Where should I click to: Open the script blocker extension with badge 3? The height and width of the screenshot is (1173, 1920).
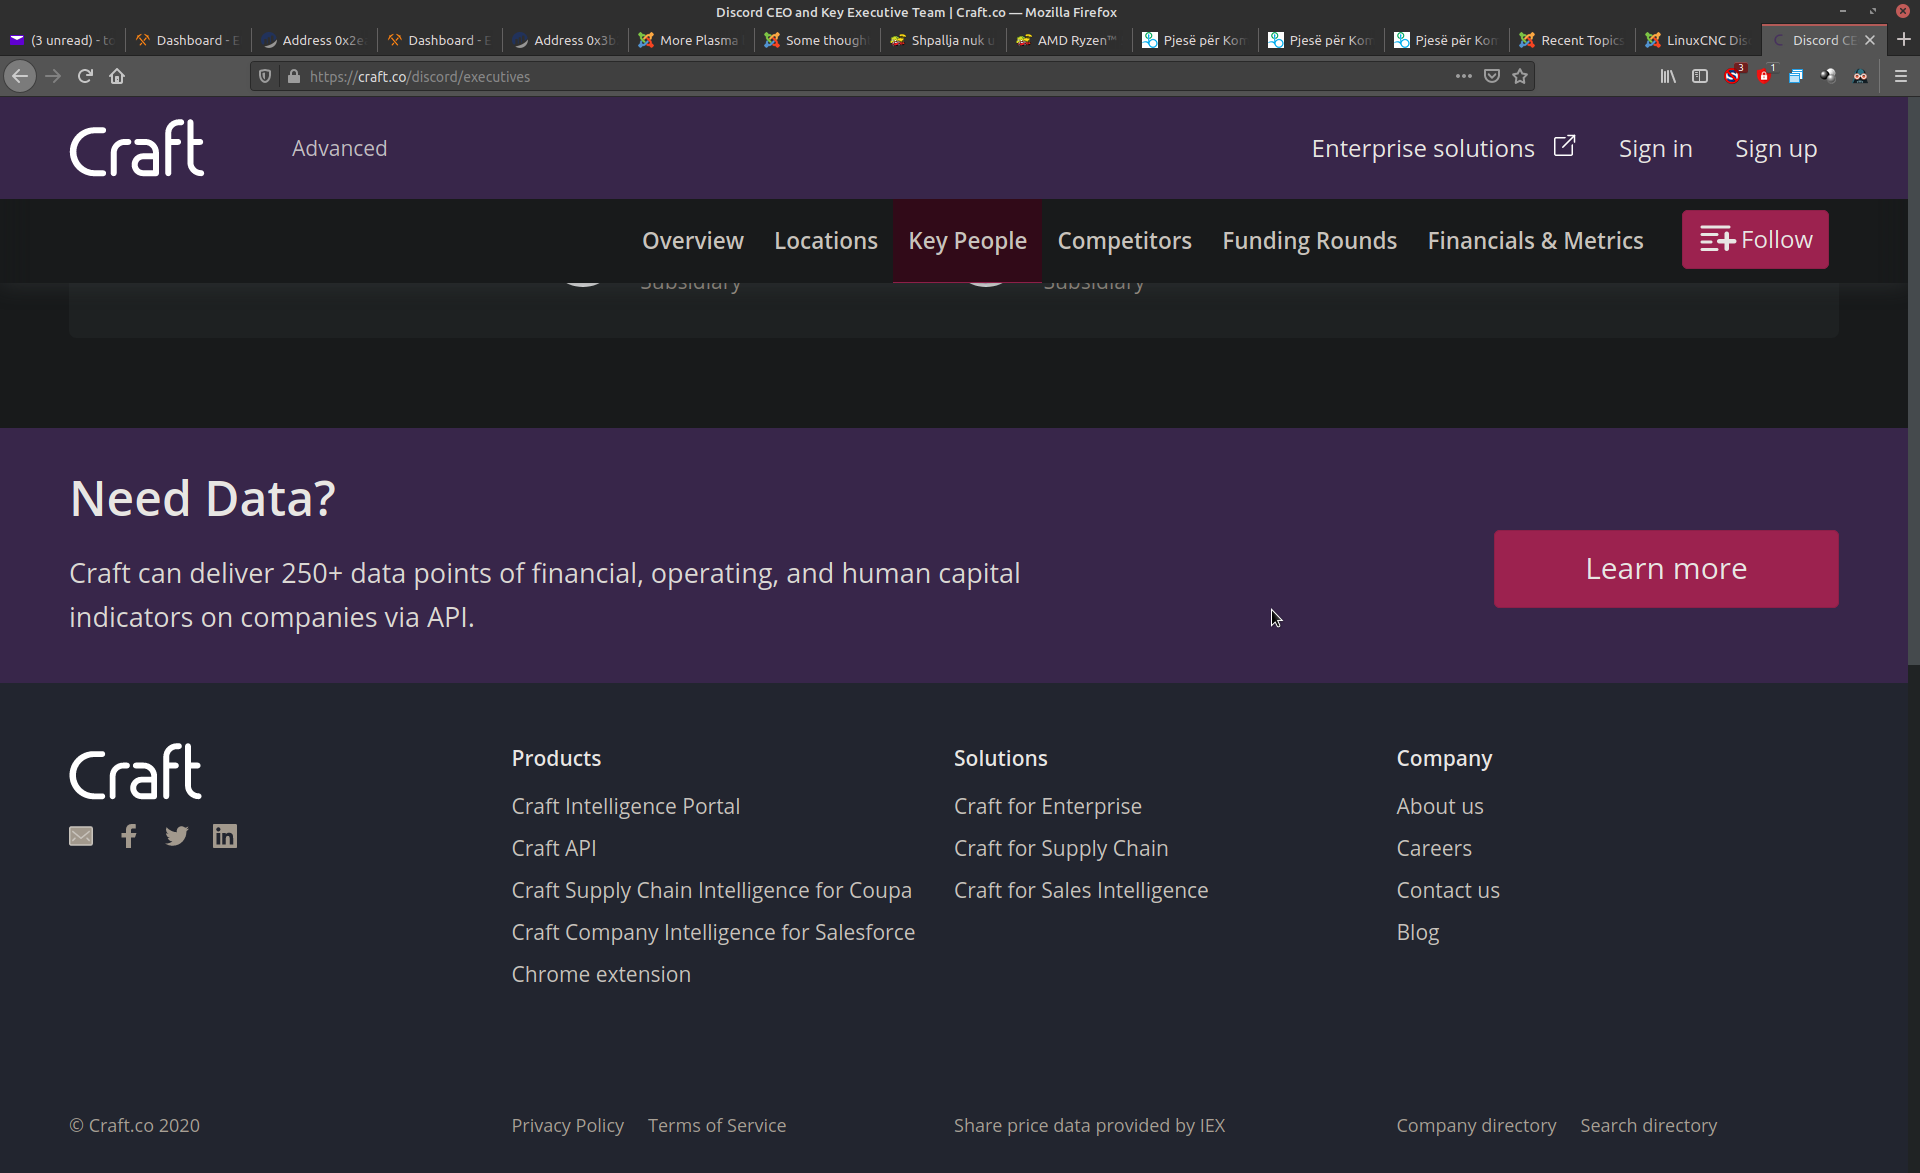point(1733,75)
